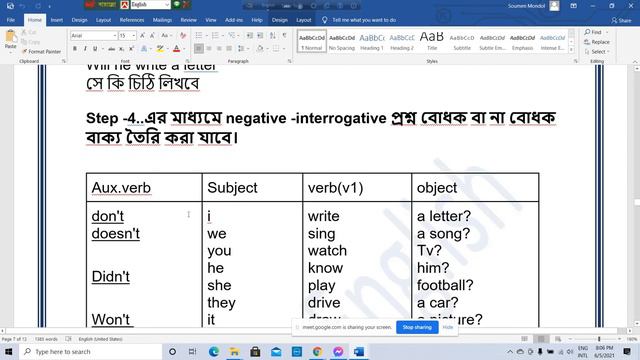The height and width of the screenshot is (360, 640).
Task: Apply the yellow text highlight color
Action: click(x=160, y=49)
